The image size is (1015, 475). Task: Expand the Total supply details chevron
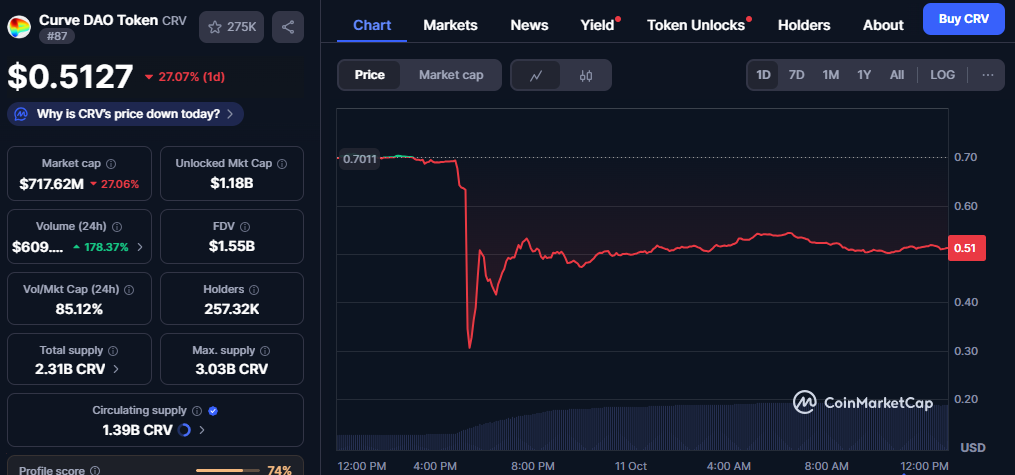click(x=116, y=369)
